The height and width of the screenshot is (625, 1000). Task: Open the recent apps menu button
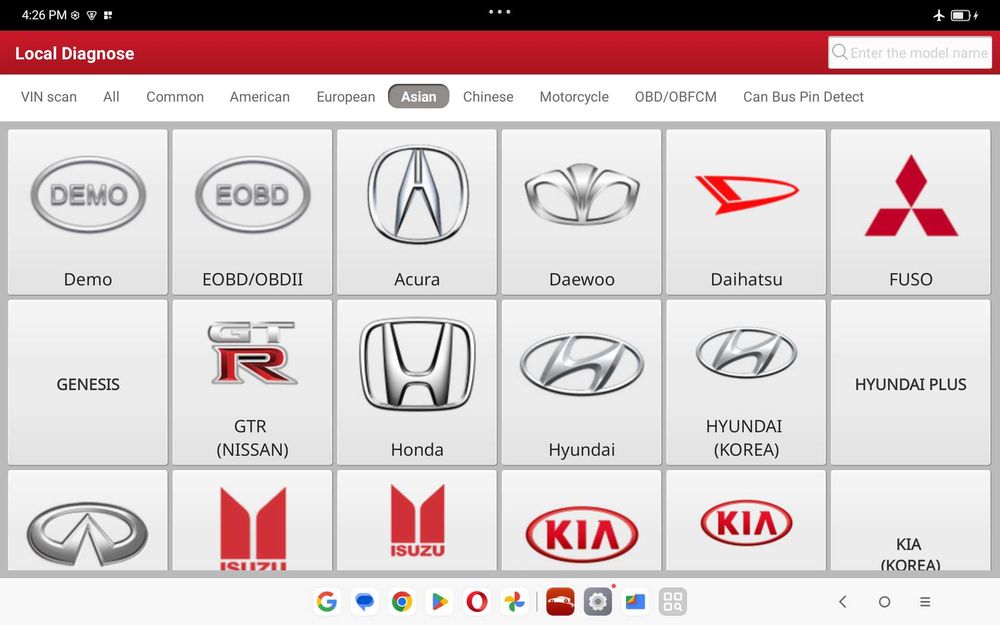925,601
